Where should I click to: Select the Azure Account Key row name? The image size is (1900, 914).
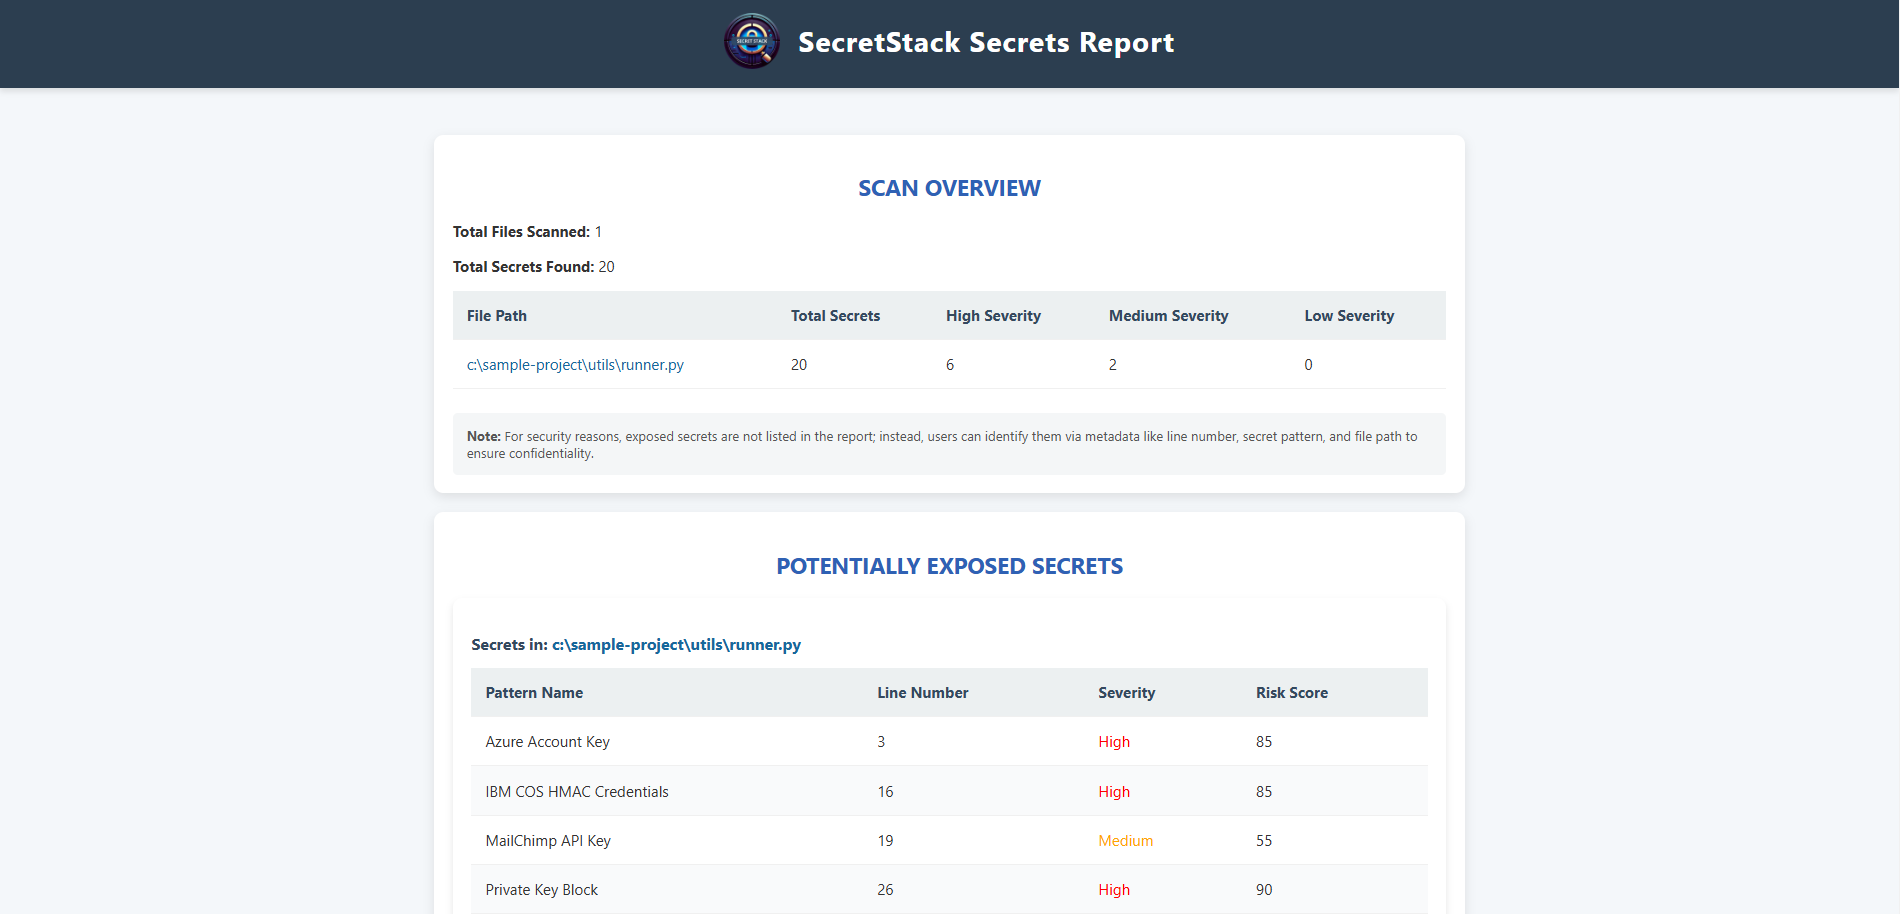pyautogui.click(x=547, y=742)
